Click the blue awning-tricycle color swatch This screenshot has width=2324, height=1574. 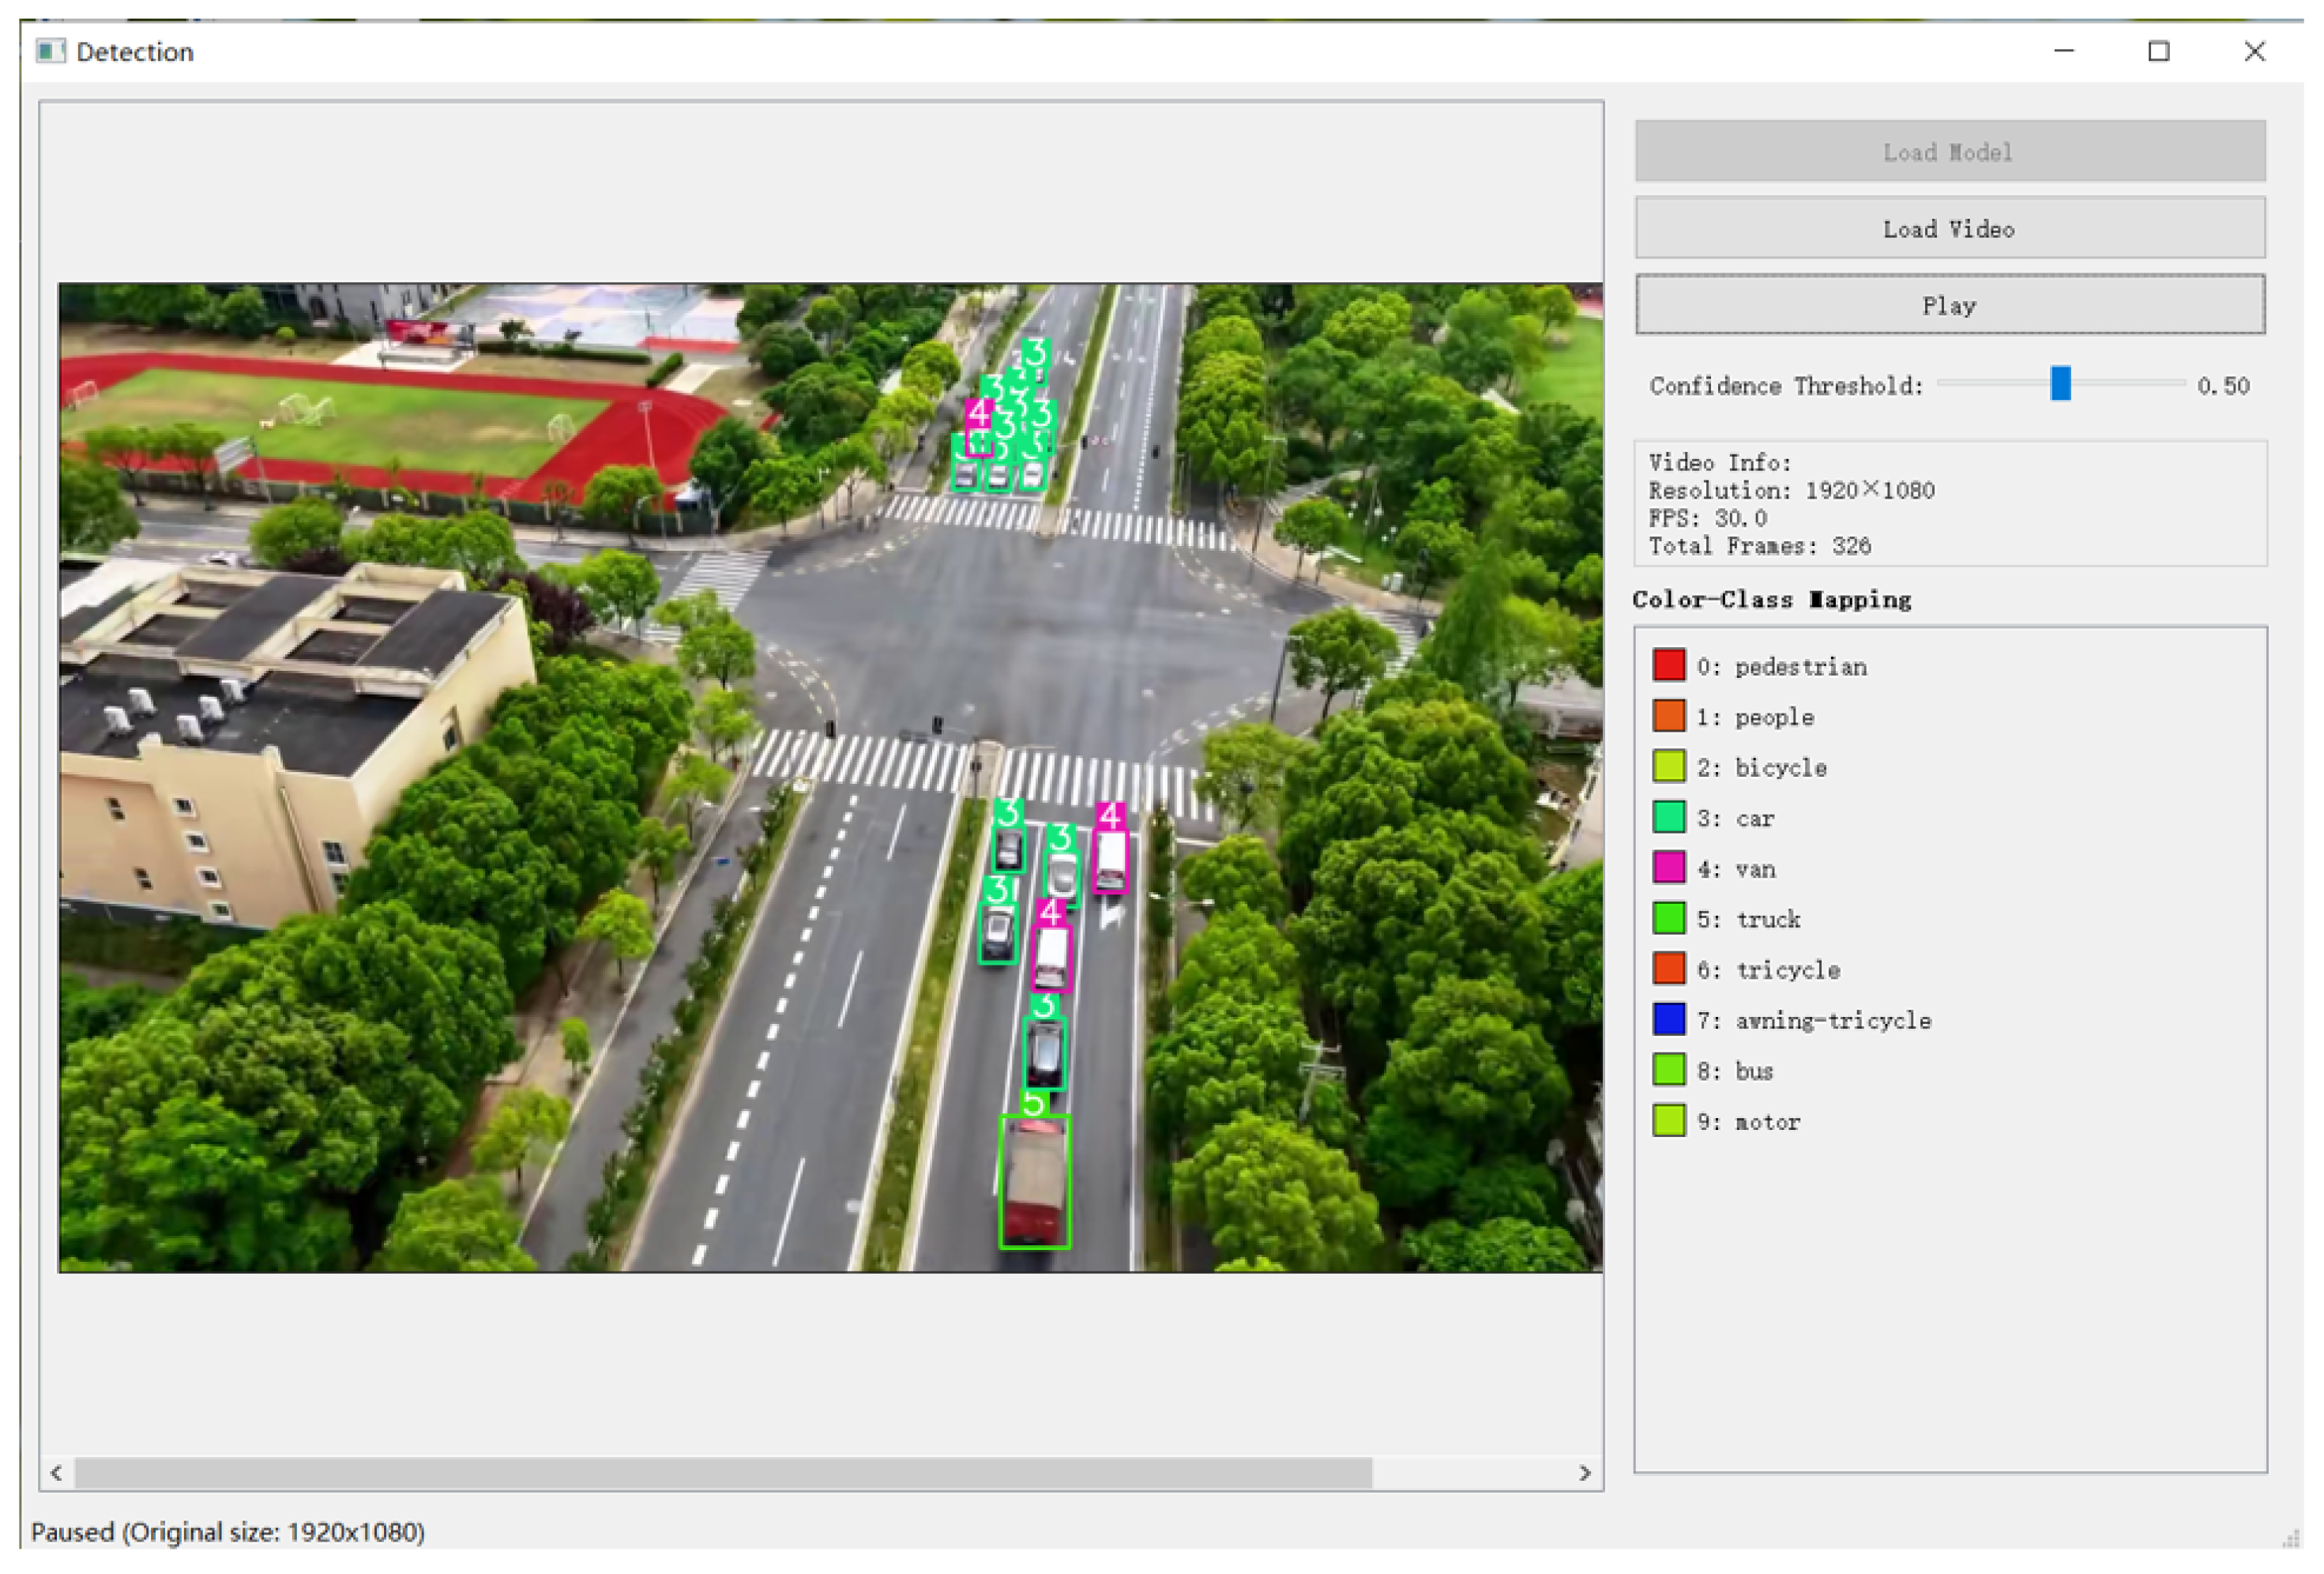tap(1668, 1019)
